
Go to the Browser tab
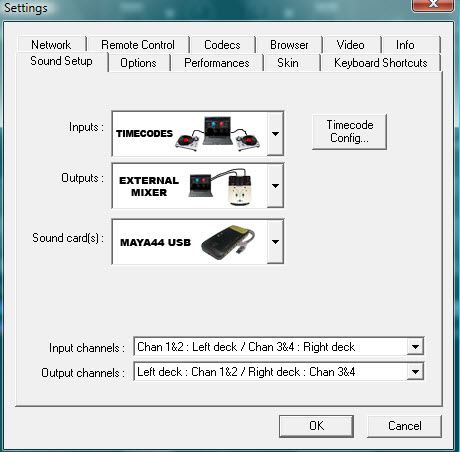[x=289, y=45]
